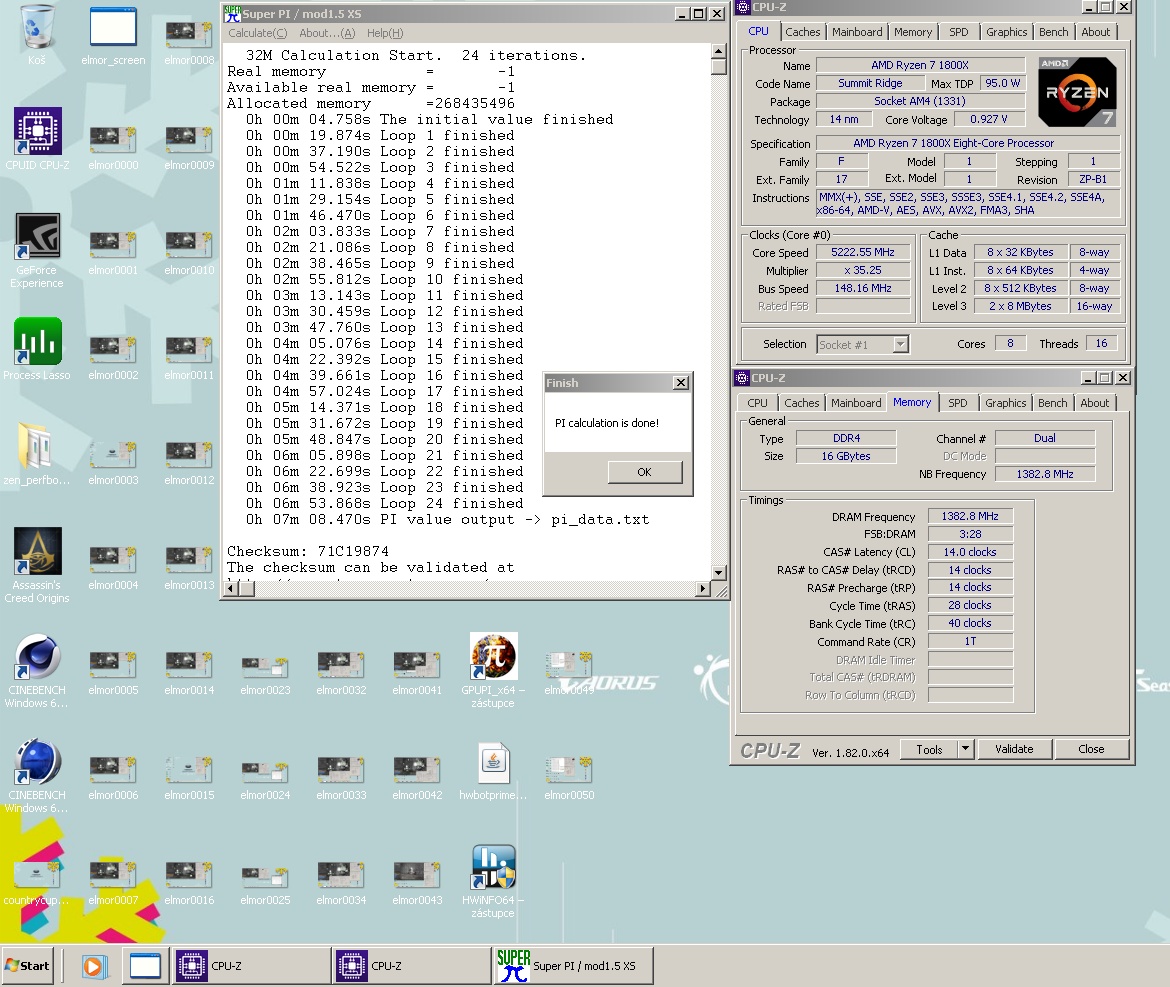Close the Finish dialog with X
The width and height of the screenshot is (1170, 987).
(681, 383)
